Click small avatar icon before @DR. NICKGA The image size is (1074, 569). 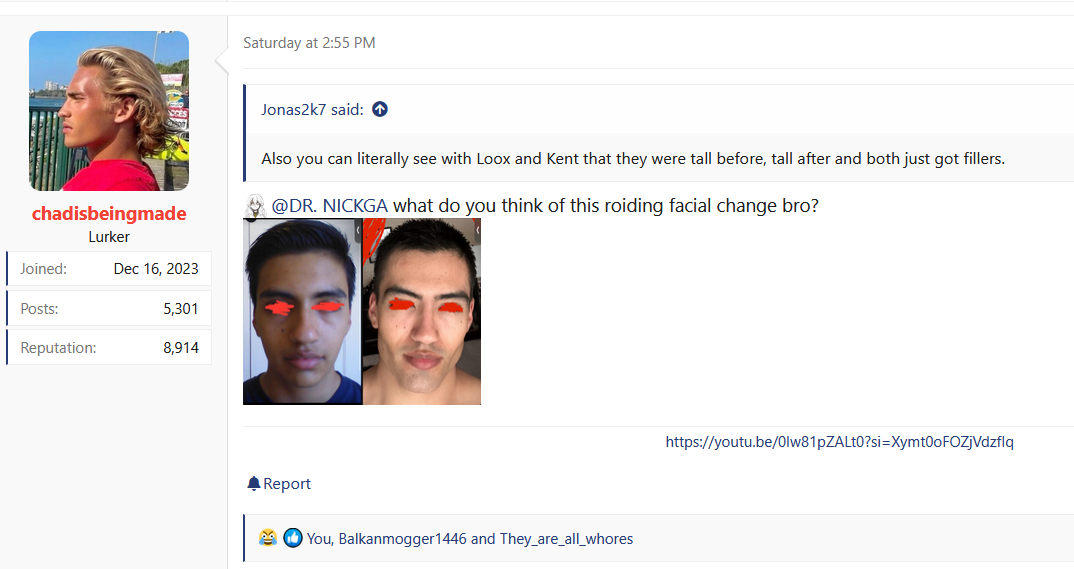255,206
